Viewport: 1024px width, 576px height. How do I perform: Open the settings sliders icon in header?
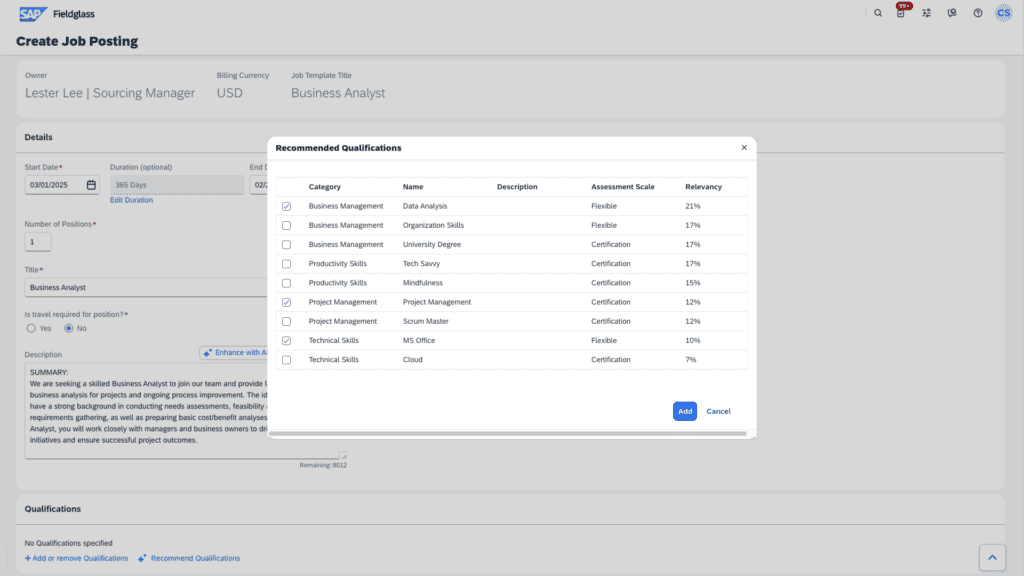(x=927, y=13)
